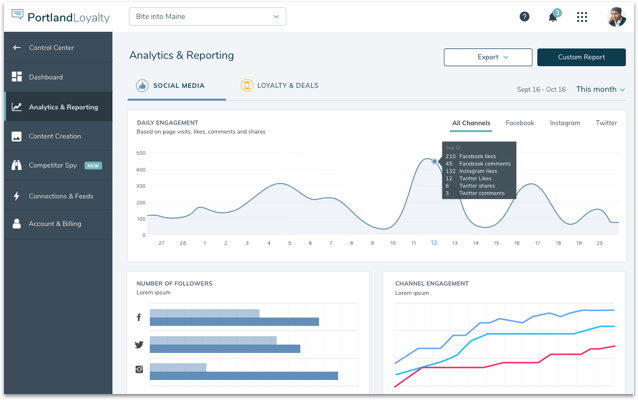Open Account & Billing section
The width and height of the screenshot is (638, 400).
click(x=56, y=224)
